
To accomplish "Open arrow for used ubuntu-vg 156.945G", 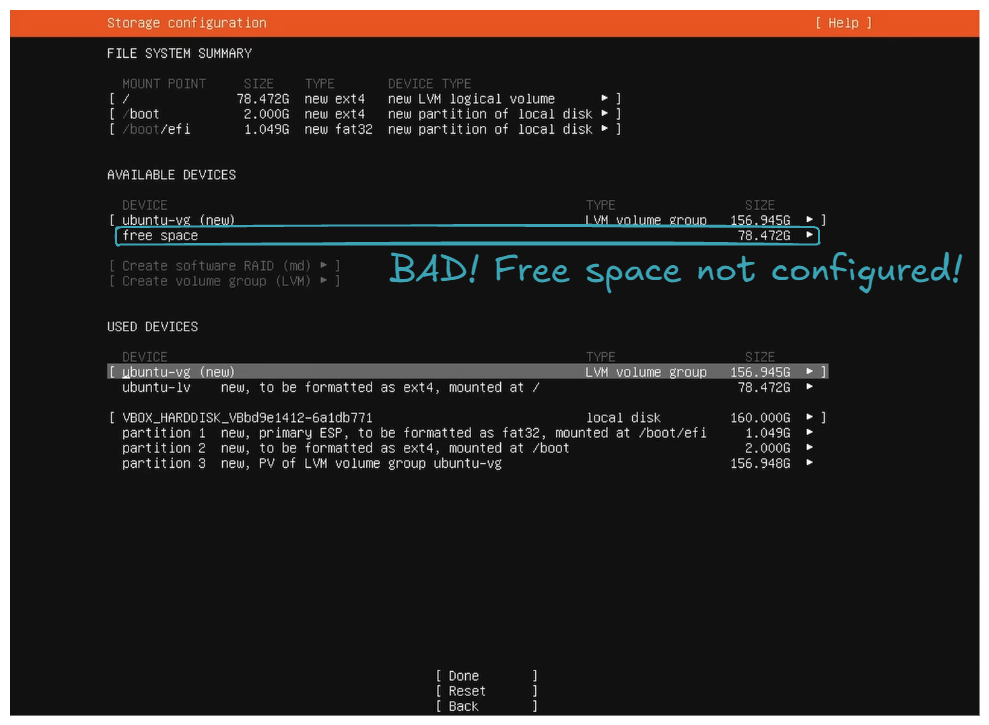I will pos(810,372).
